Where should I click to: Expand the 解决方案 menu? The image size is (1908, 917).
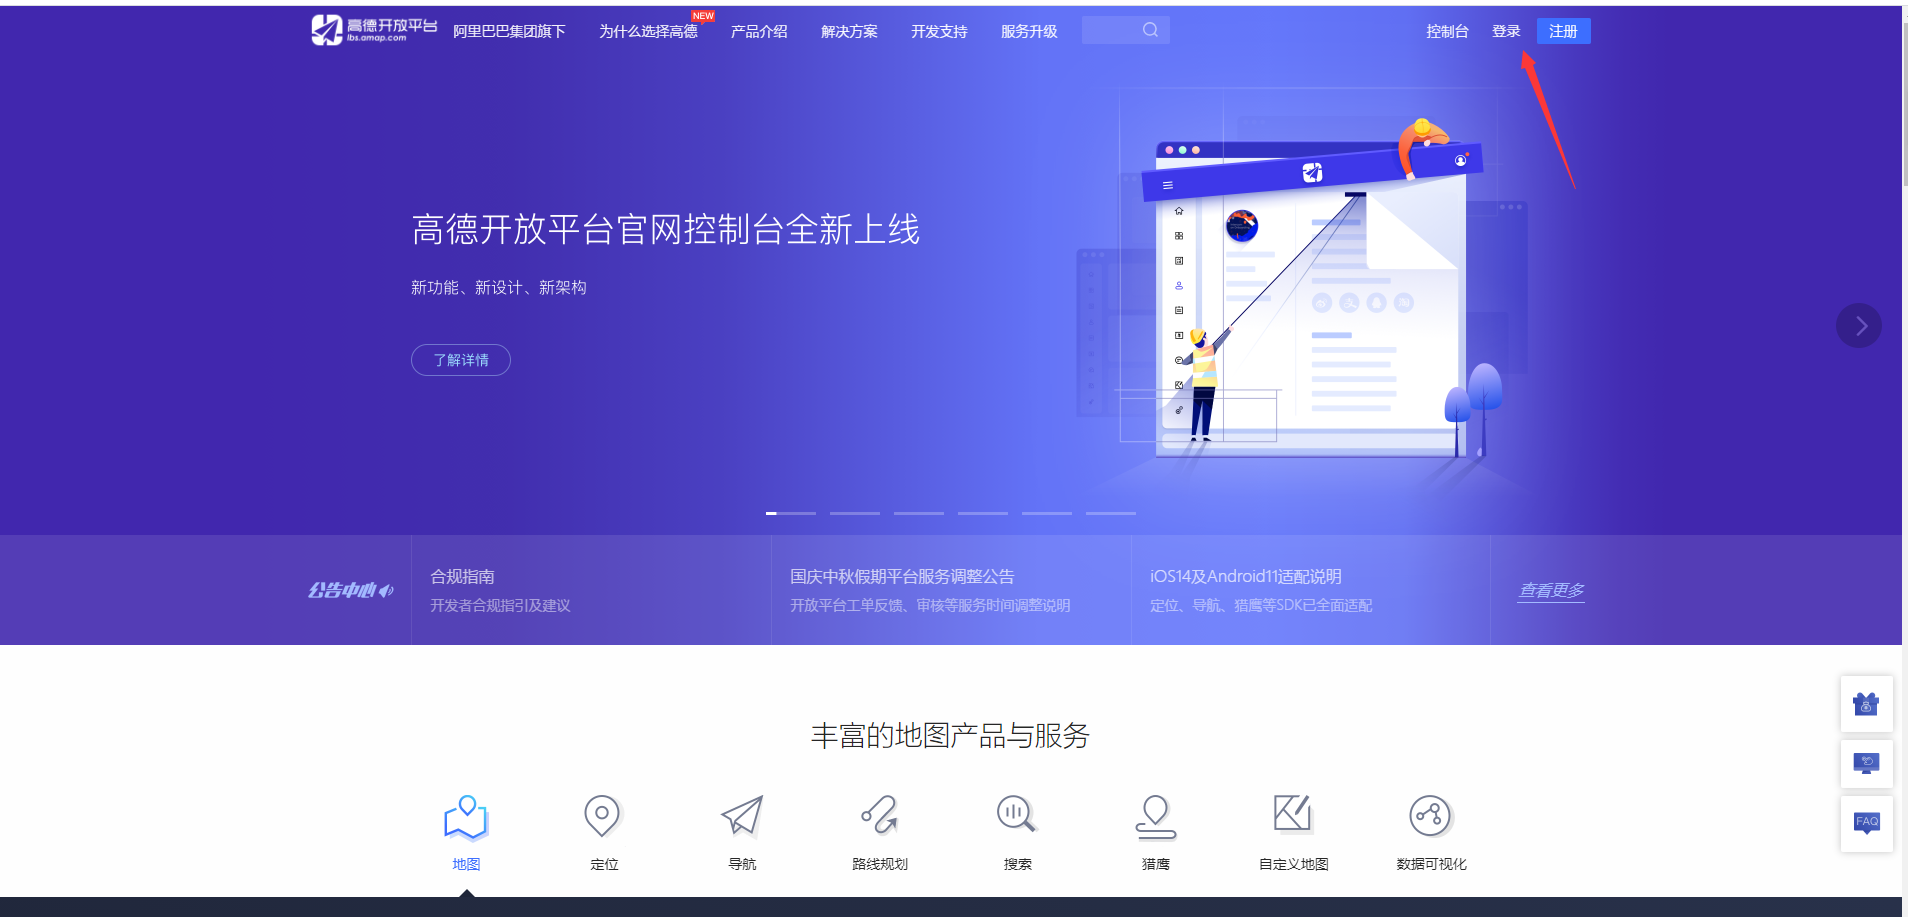(848, 31)
